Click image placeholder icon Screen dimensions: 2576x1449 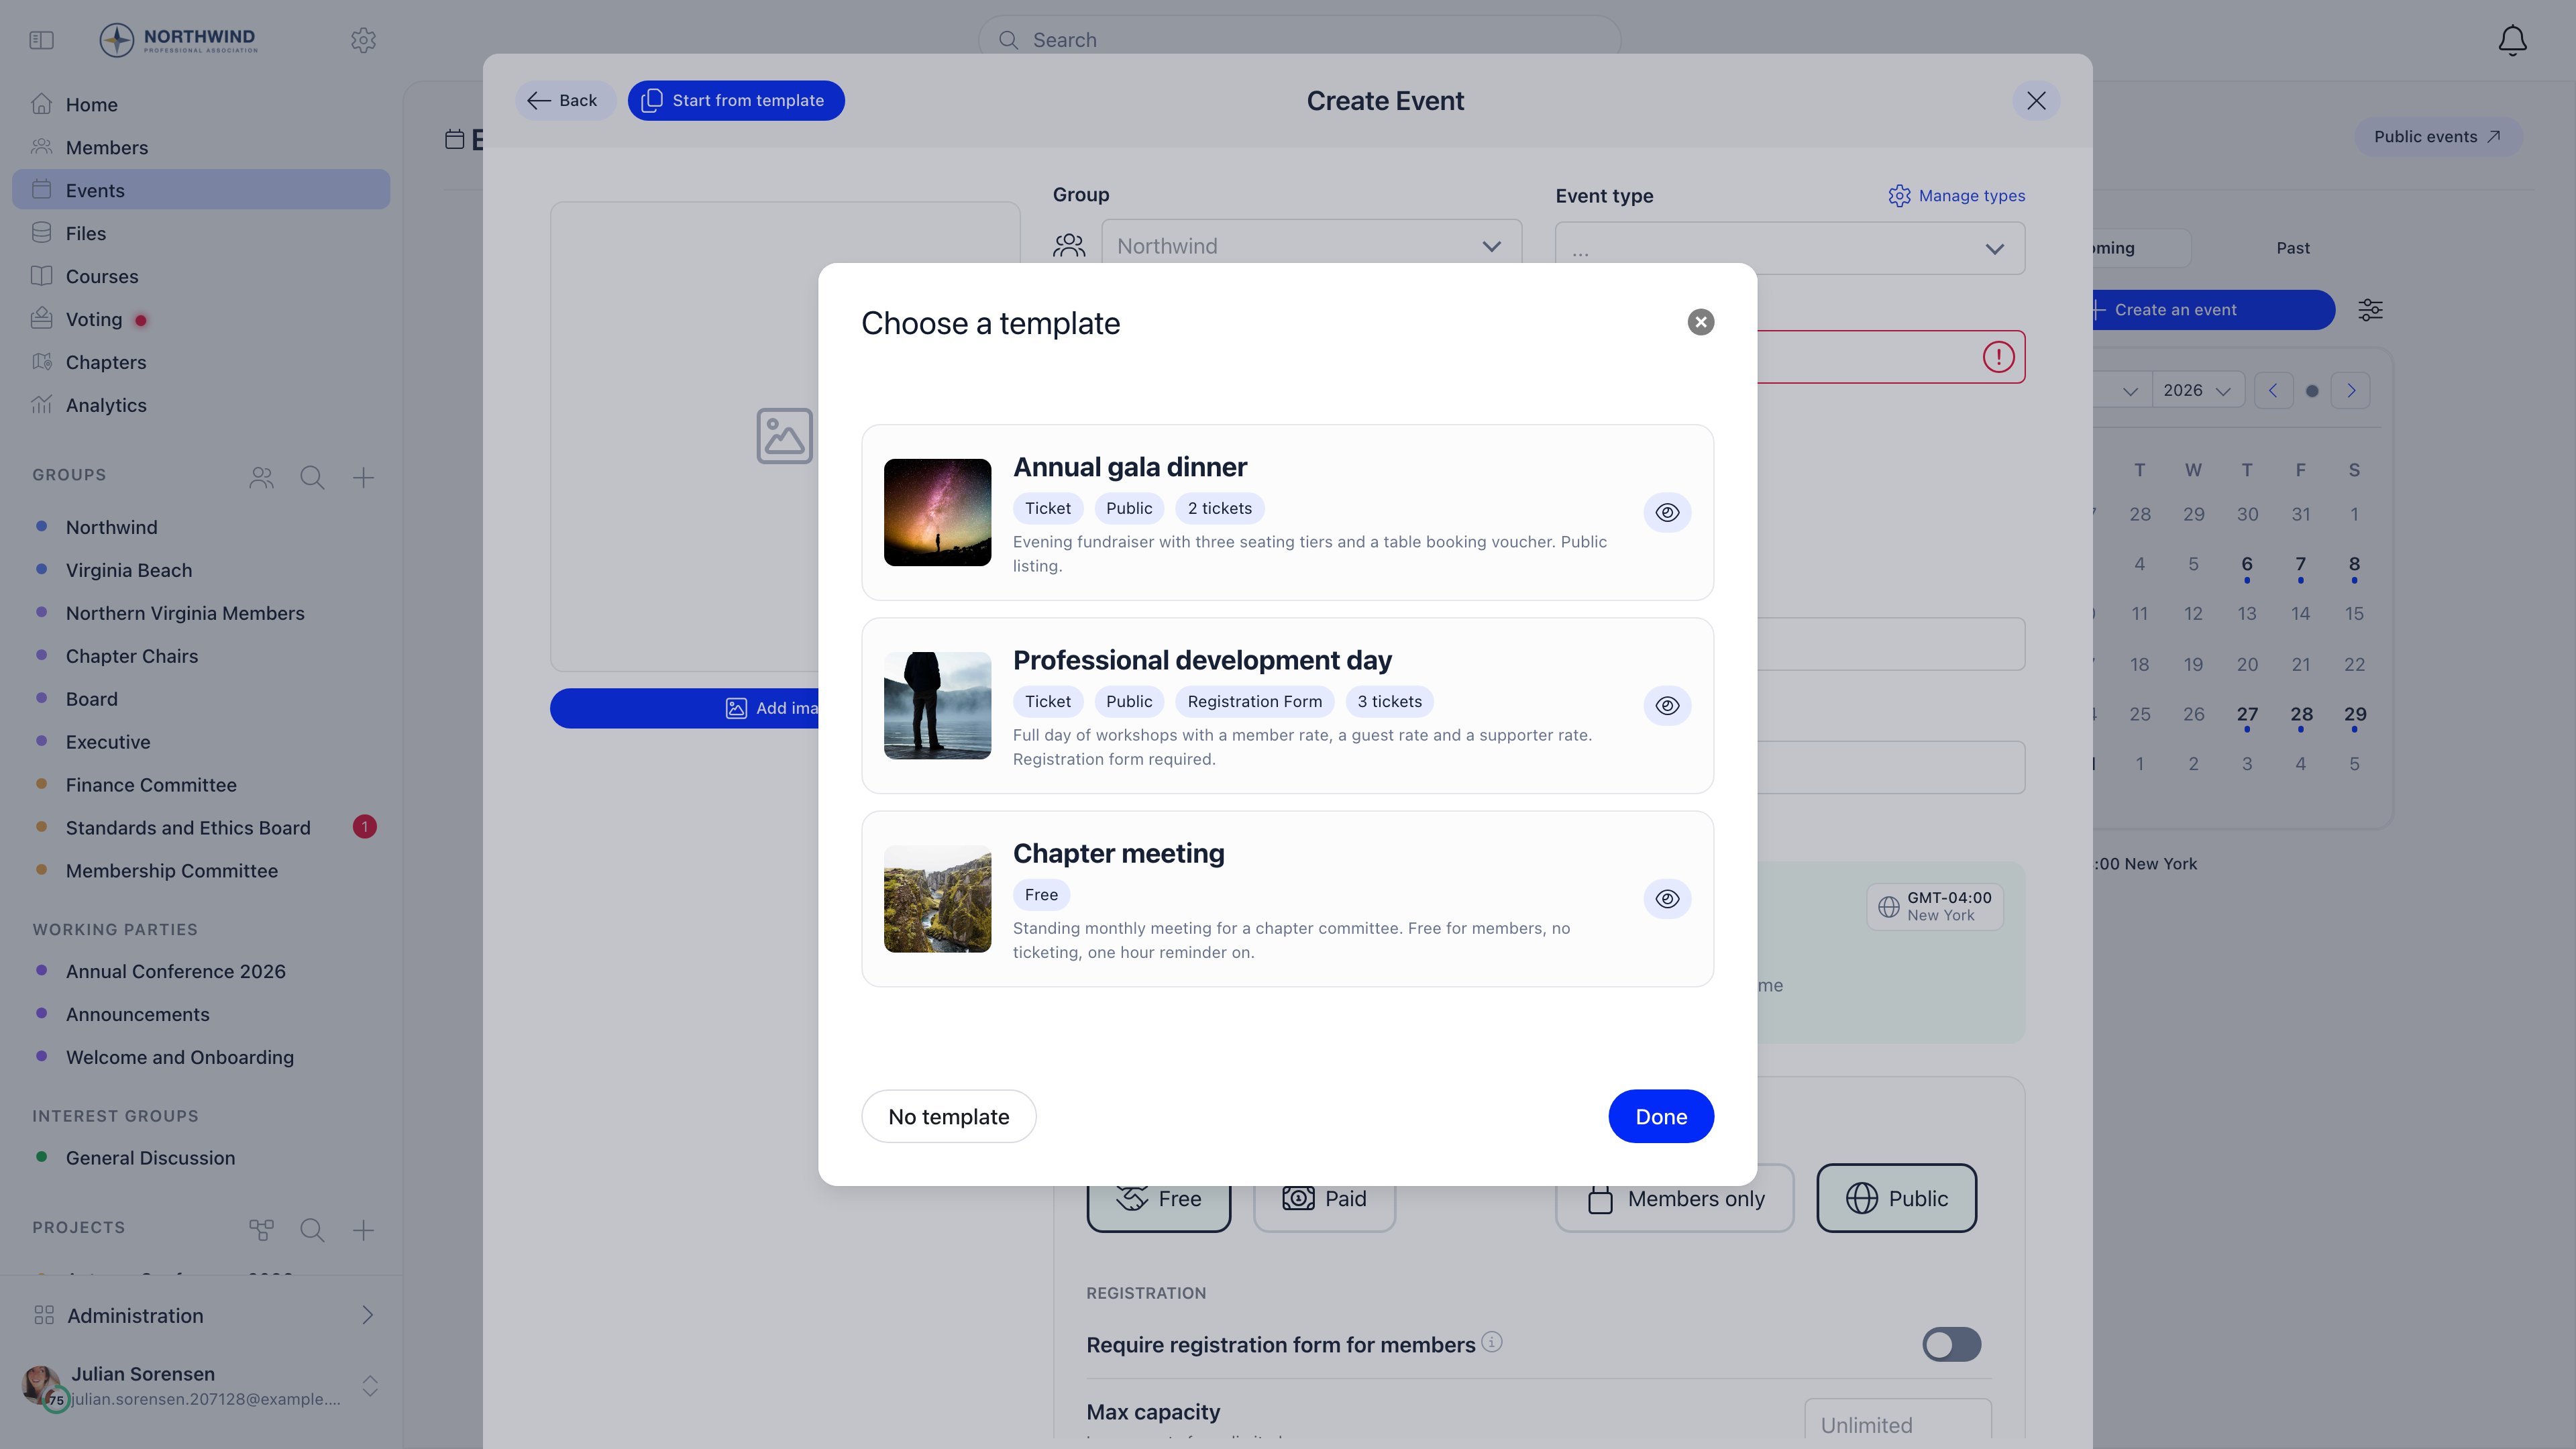(x=784, y=435)
